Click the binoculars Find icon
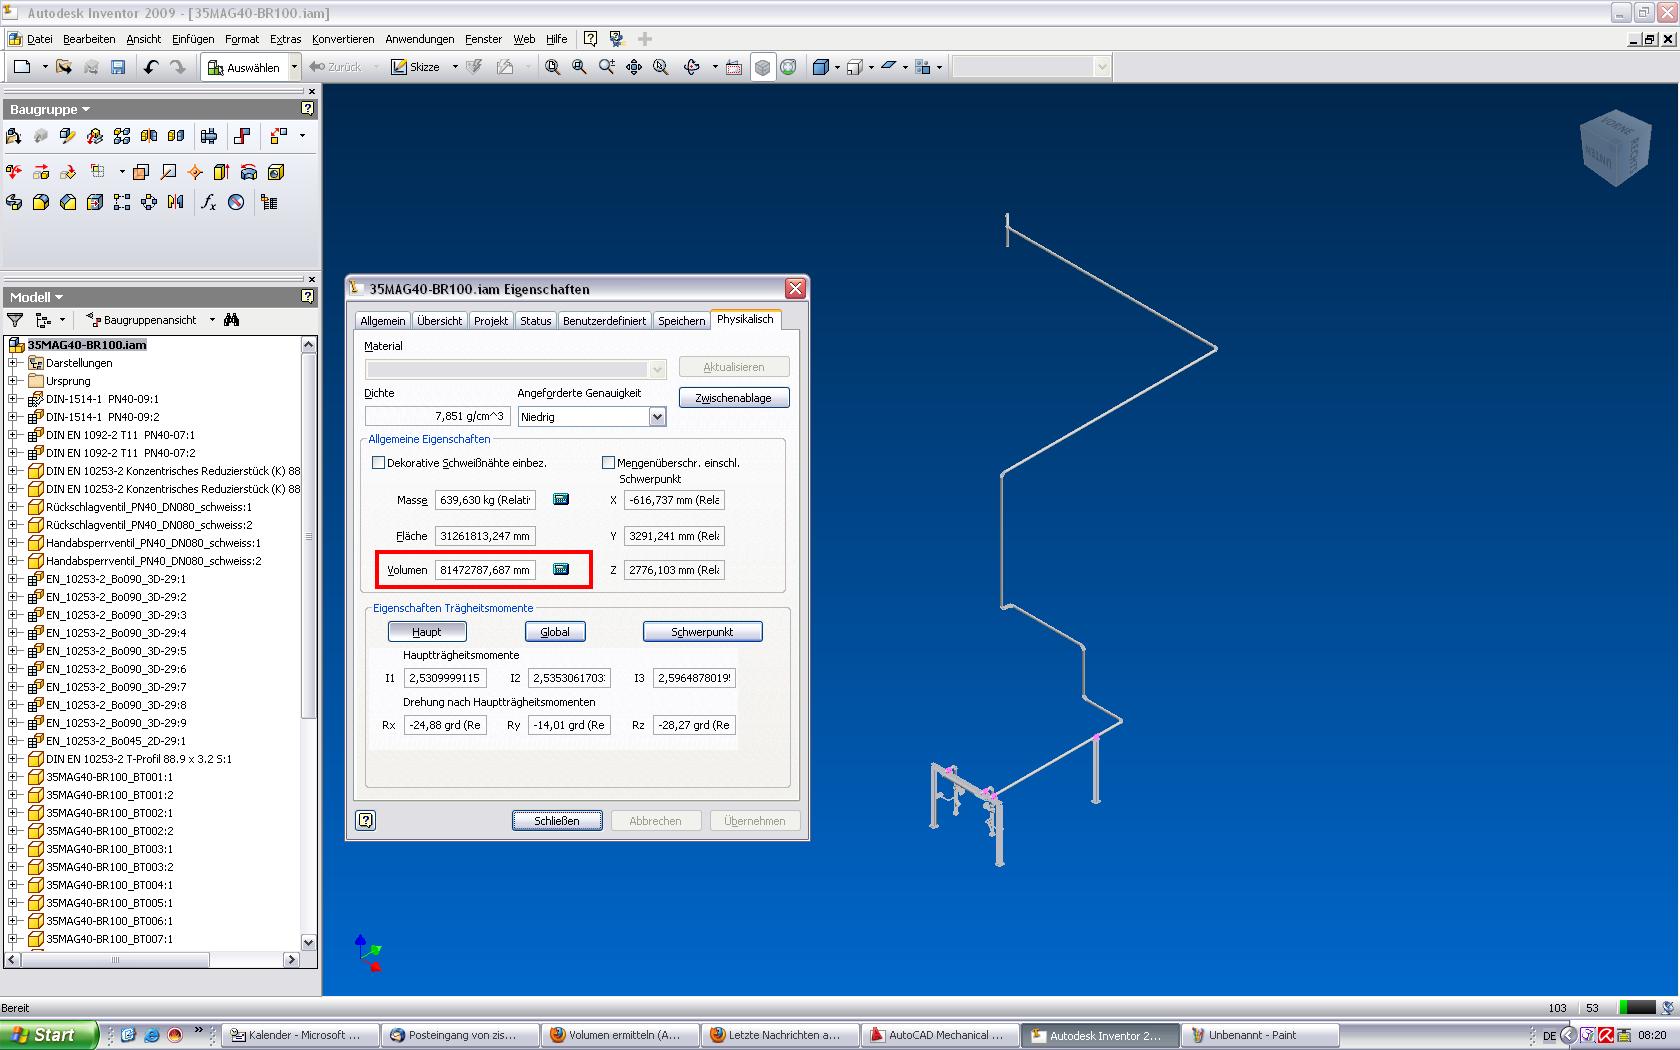This screenshot has width=1680, height=1050. point(232,320)
